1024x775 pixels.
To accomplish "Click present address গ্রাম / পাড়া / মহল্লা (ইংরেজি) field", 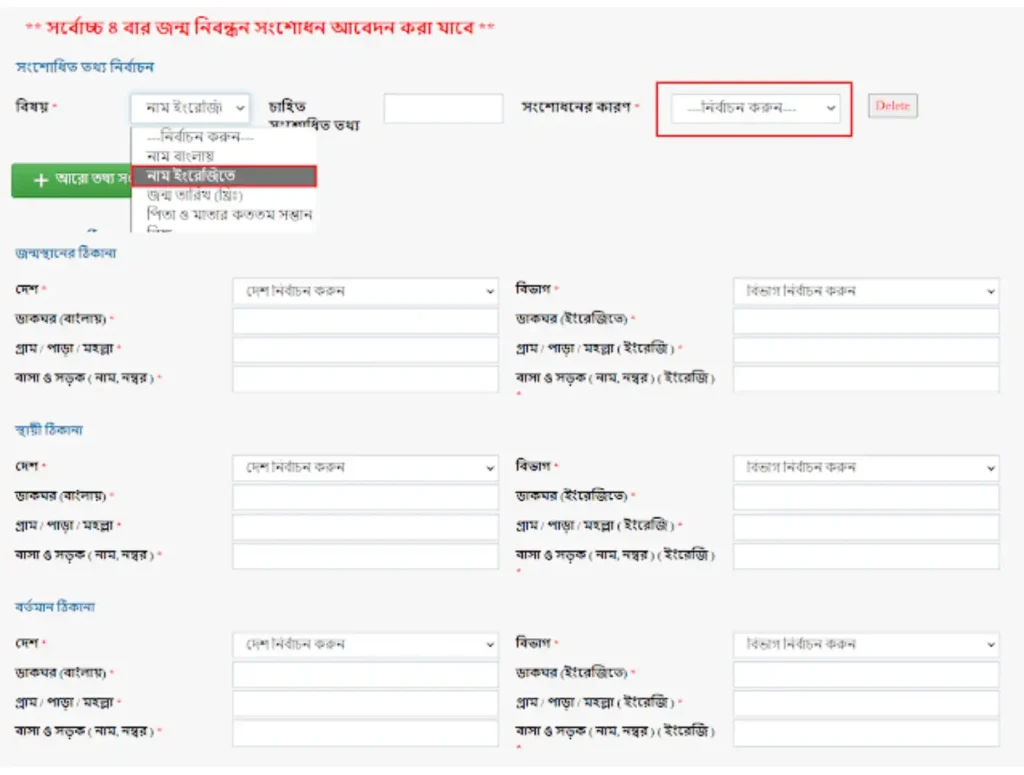I will tap(866, 704).
